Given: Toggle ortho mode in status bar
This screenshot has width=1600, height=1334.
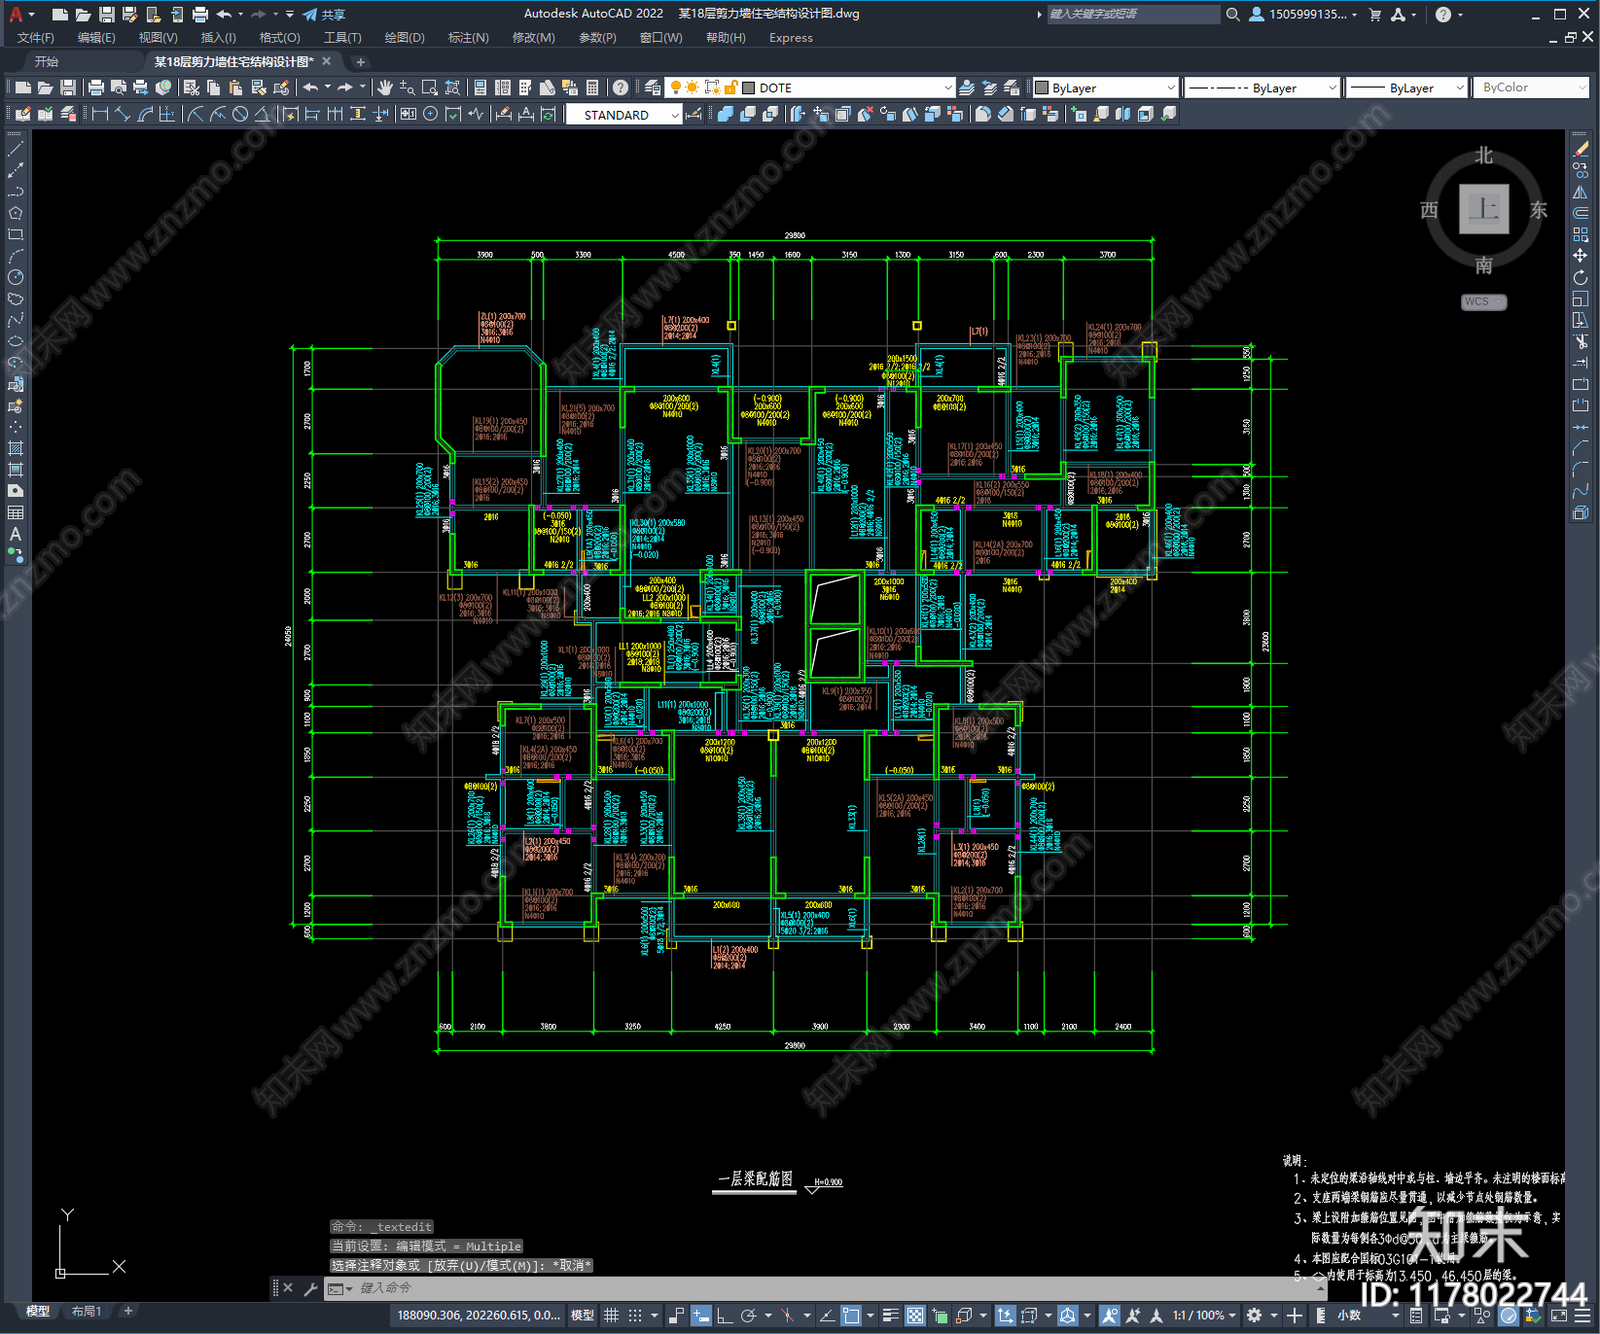Looking at the screenshot, I should click(724, 1315).
